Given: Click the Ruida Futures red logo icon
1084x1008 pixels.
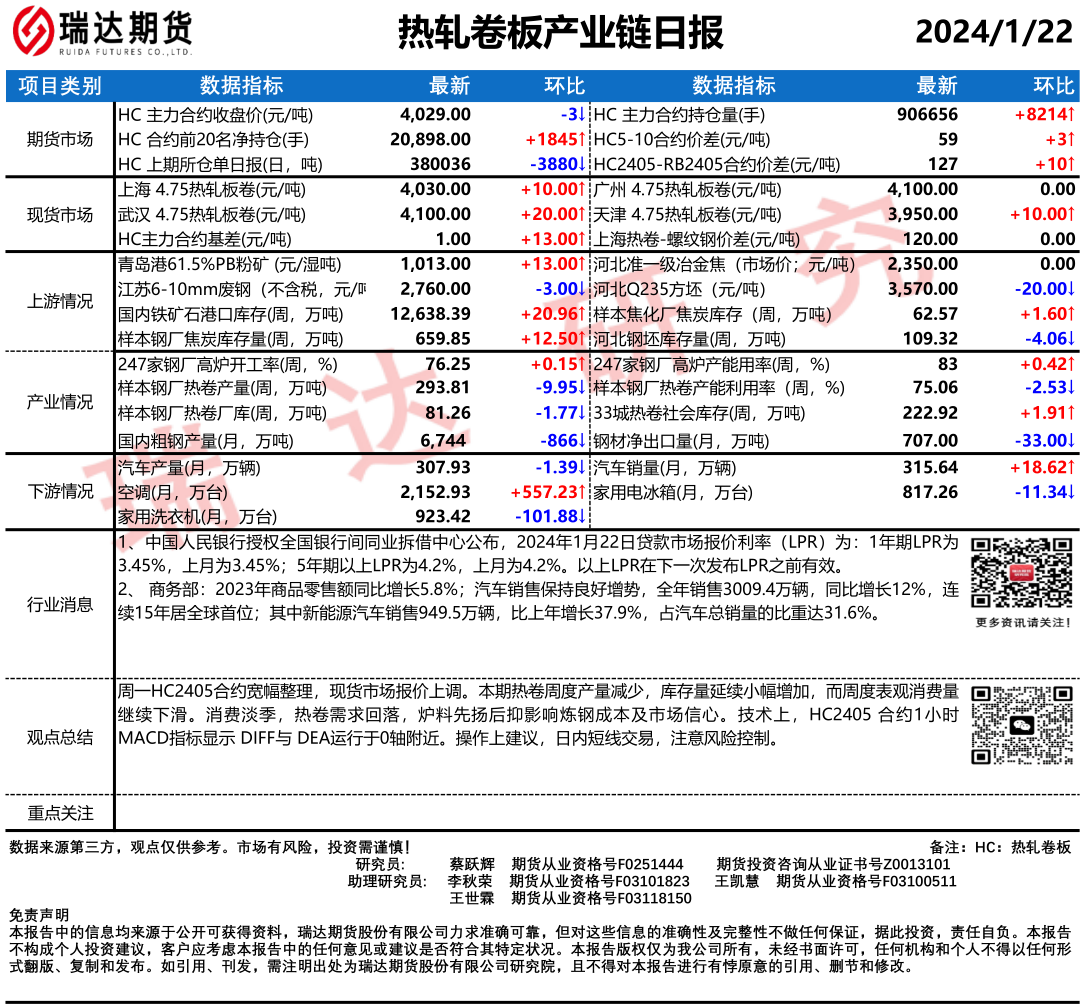Looking at the screenshot, I should 35,34.
